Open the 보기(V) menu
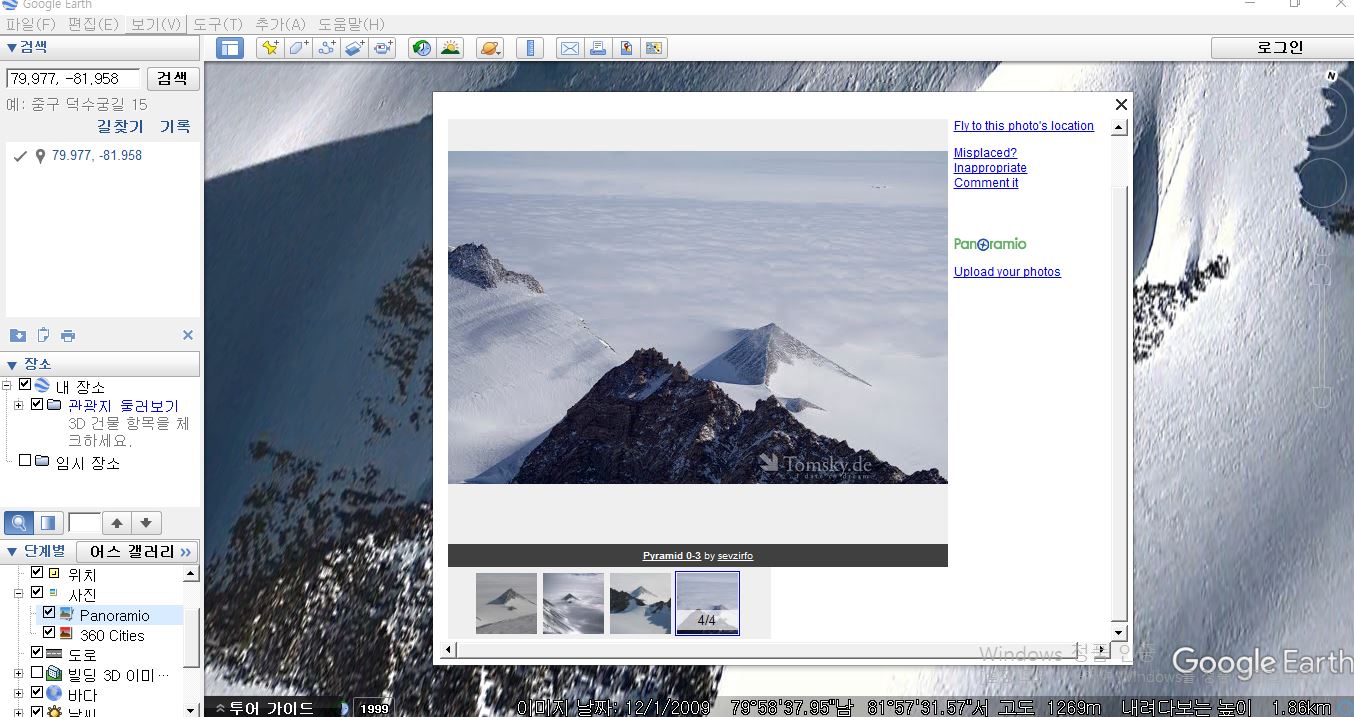This screenshot has width=1354, height=717. coord(156,24)
